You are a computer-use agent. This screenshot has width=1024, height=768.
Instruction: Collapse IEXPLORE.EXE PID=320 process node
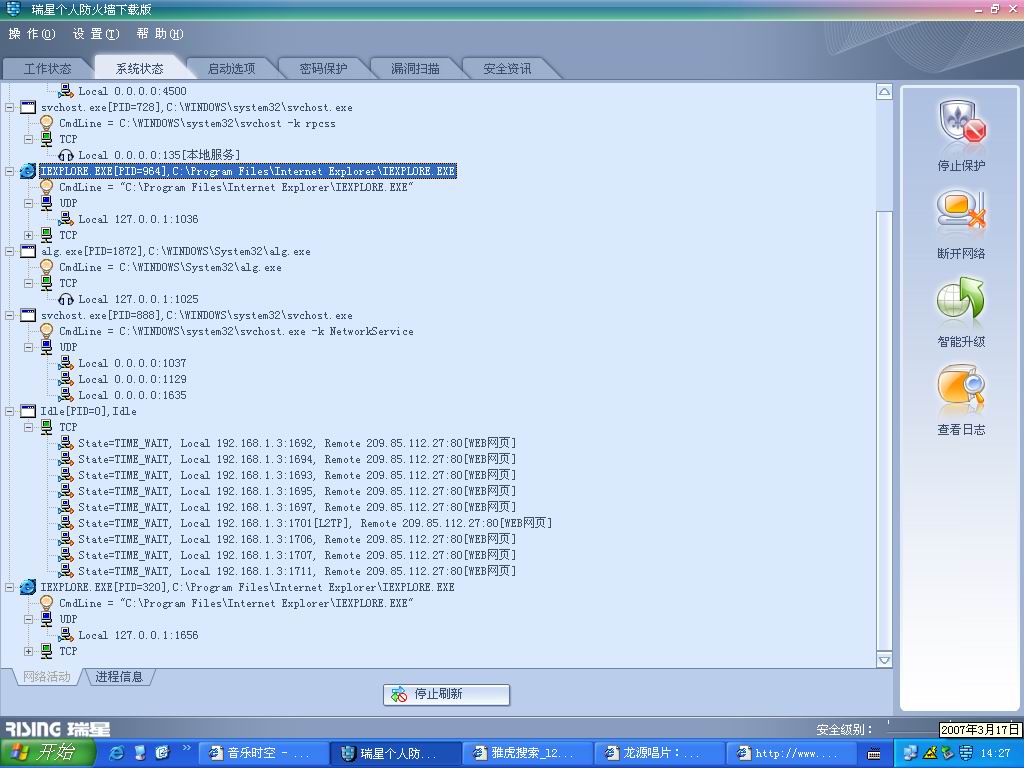click(10, 587)
